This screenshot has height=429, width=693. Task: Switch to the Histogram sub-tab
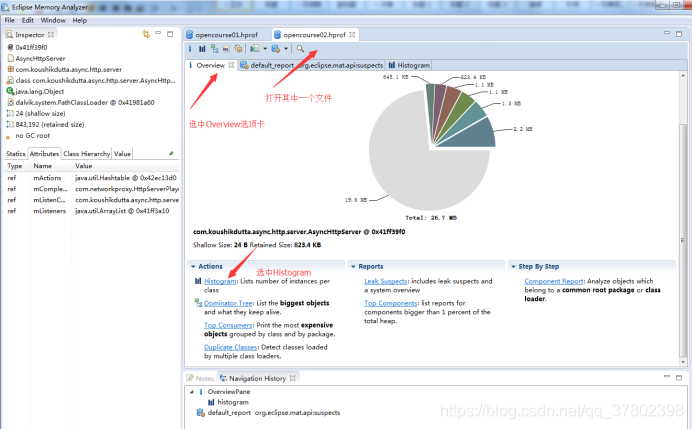coord(409,65)
